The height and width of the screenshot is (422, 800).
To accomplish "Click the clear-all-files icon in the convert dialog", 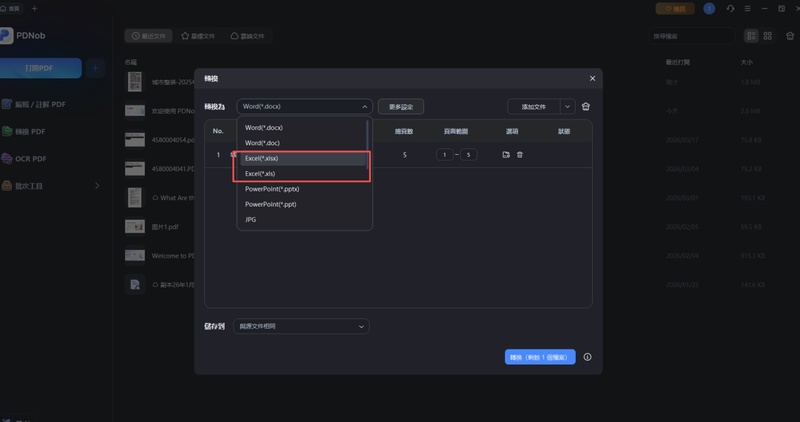I will coord(586,106).
